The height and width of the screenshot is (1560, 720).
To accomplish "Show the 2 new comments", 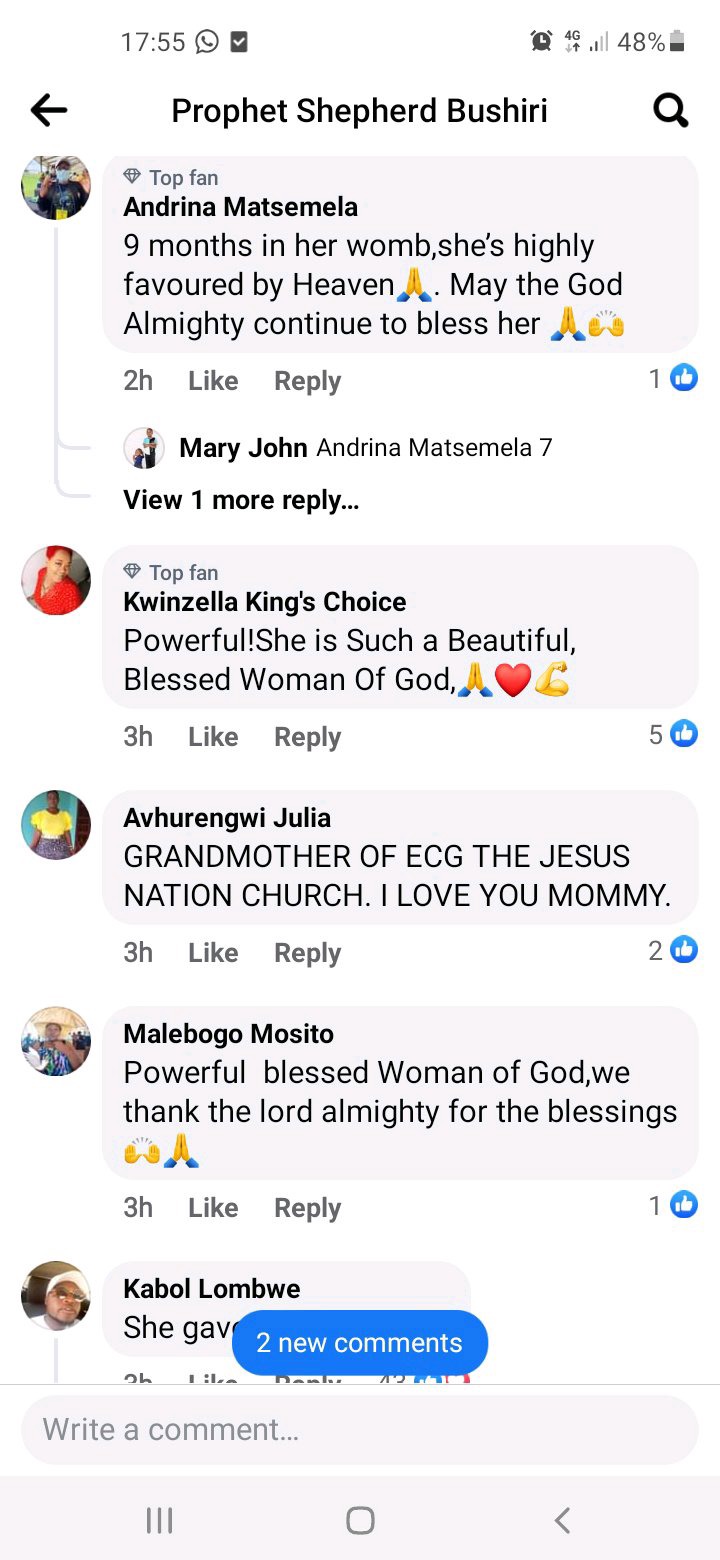I will (360, 1343).
